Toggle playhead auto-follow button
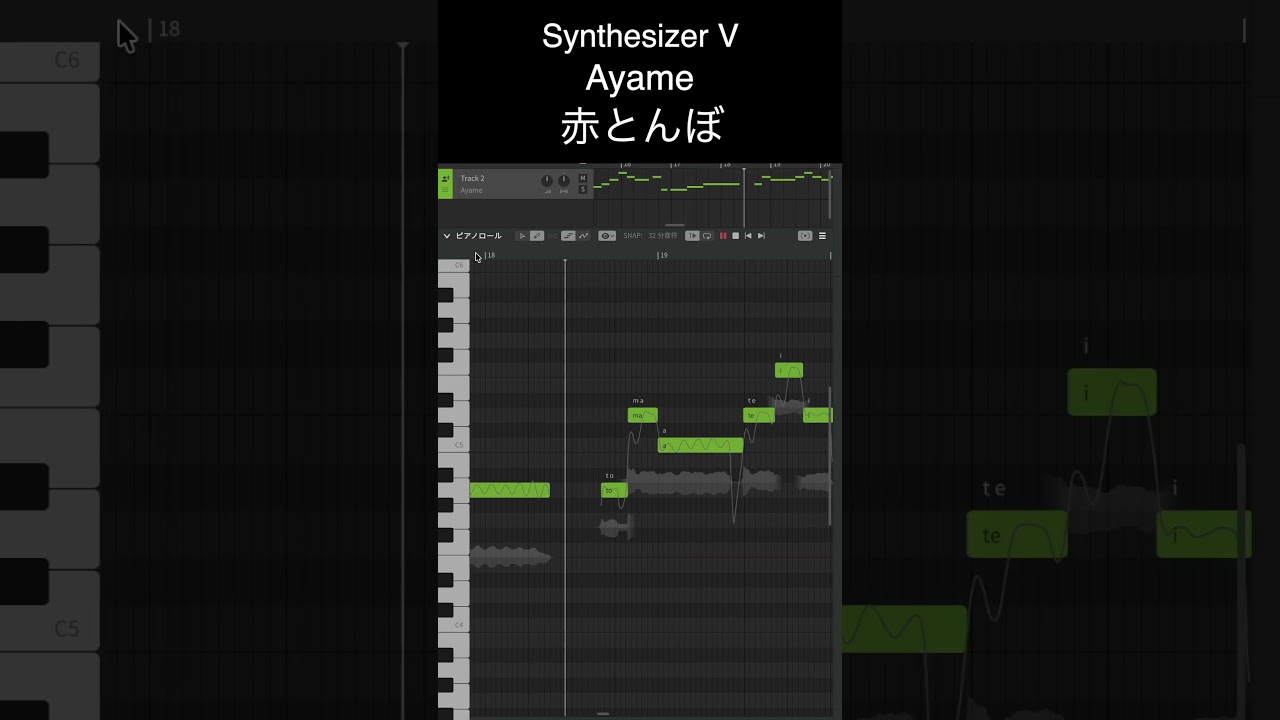This screenshot has width=1280, height=720. (692, 236)
